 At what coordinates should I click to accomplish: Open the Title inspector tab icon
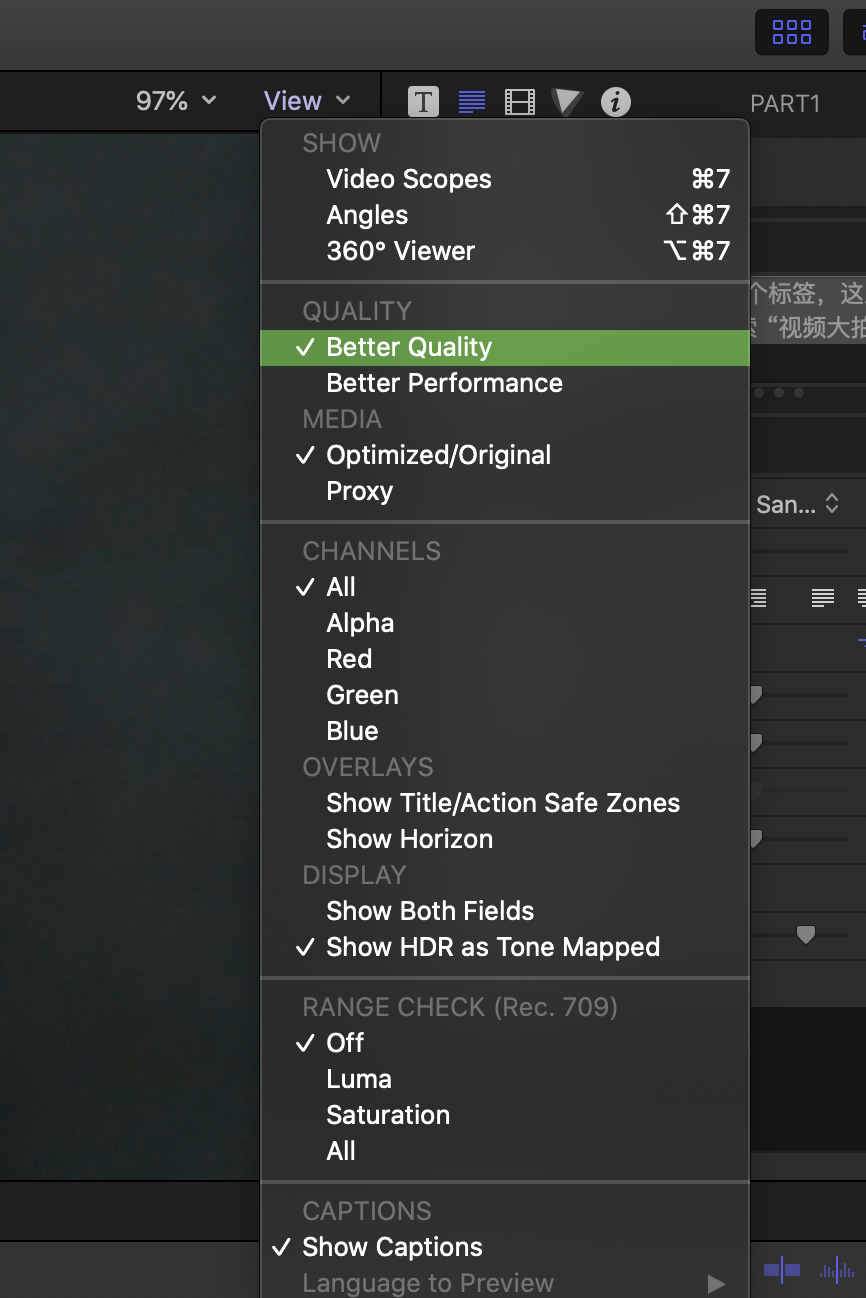pos(423,101)
